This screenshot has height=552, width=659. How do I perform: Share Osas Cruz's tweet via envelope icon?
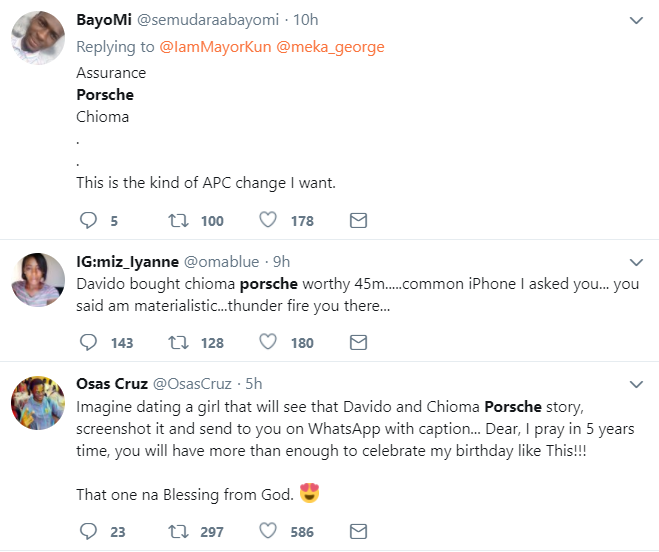click(357, 531)
